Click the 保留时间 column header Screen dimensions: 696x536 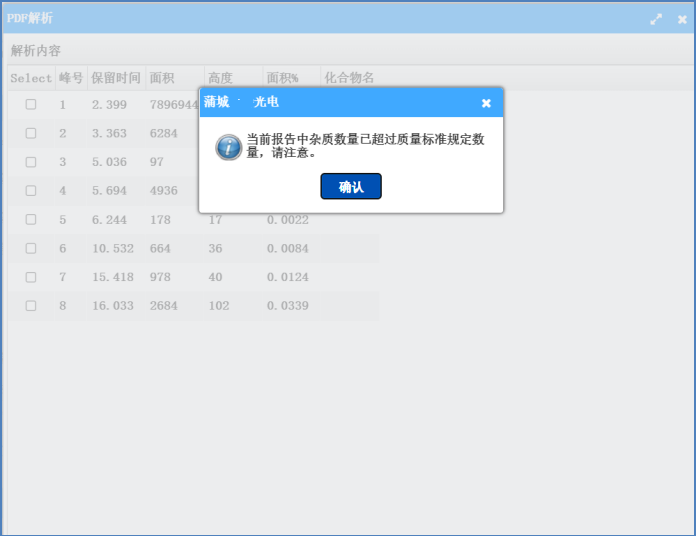(115, 78)
